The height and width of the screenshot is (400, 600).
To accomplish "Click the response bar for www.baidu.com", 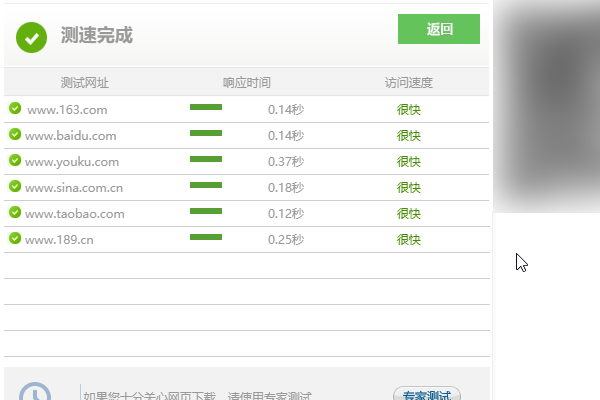I will point(206,133).
